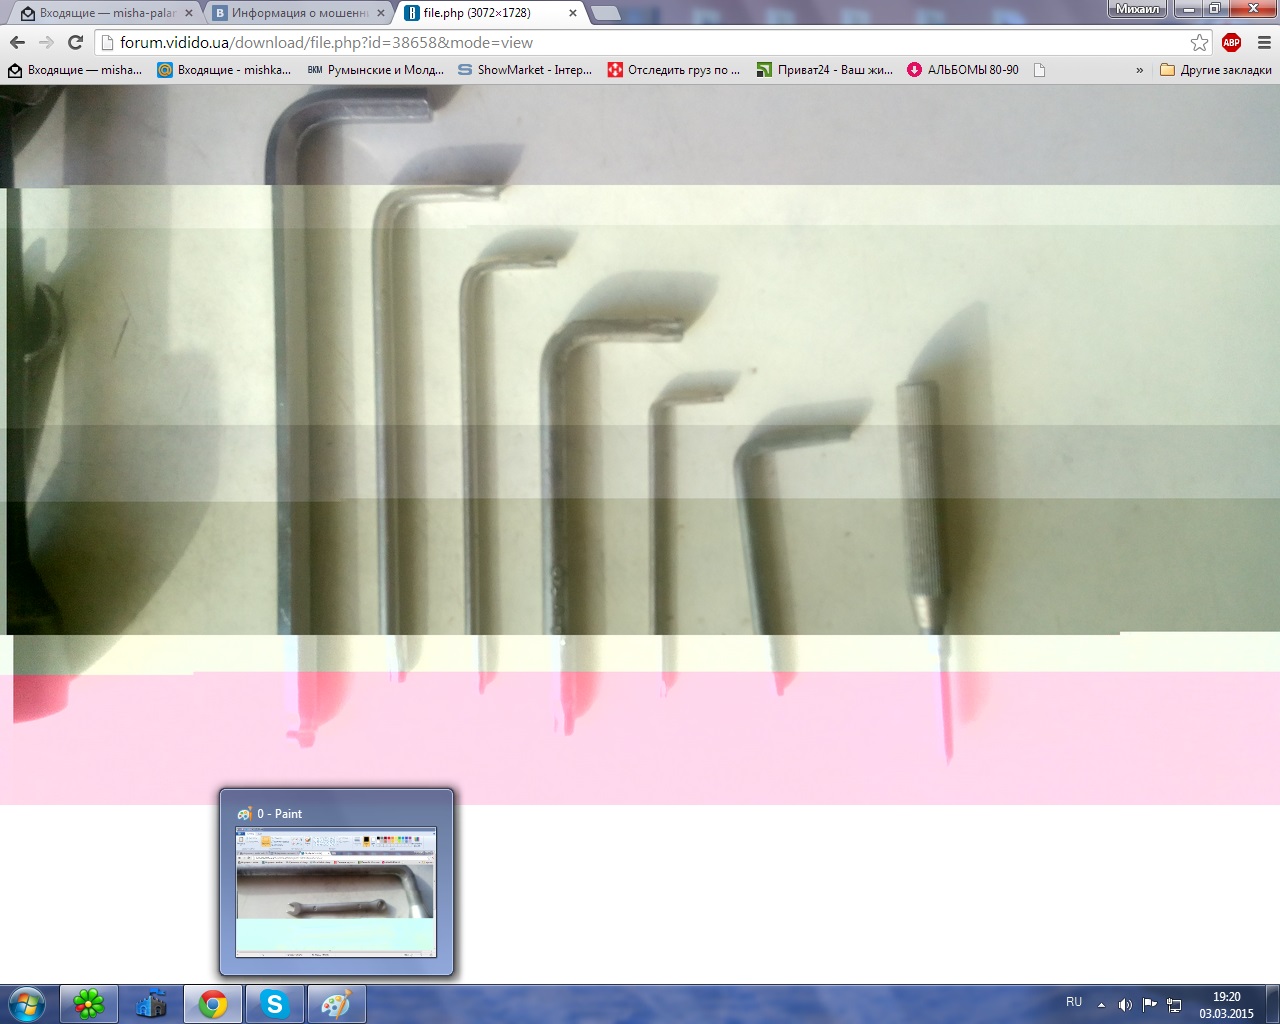Open the АЛЬБОМЫ 80-90 bookmark

[963, 70]
